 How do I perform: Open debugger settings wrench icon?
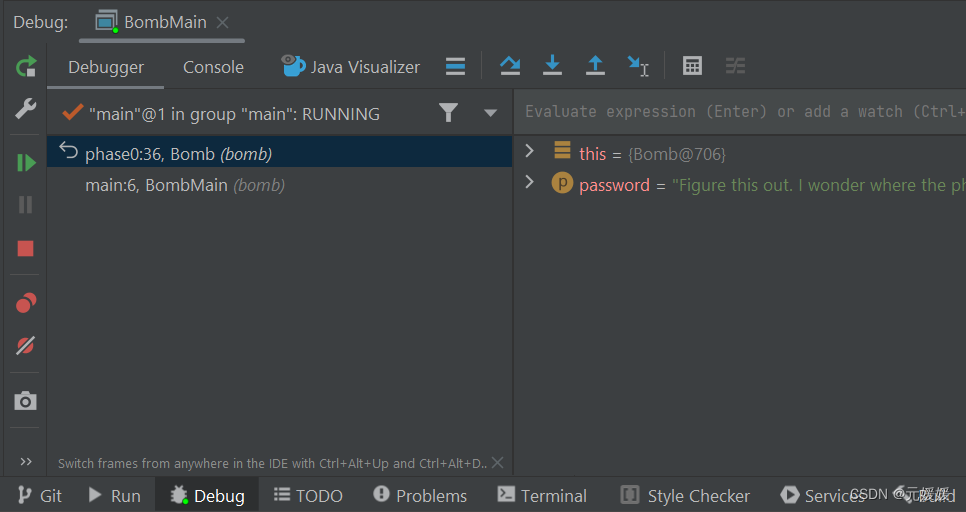tap(25, 109)
